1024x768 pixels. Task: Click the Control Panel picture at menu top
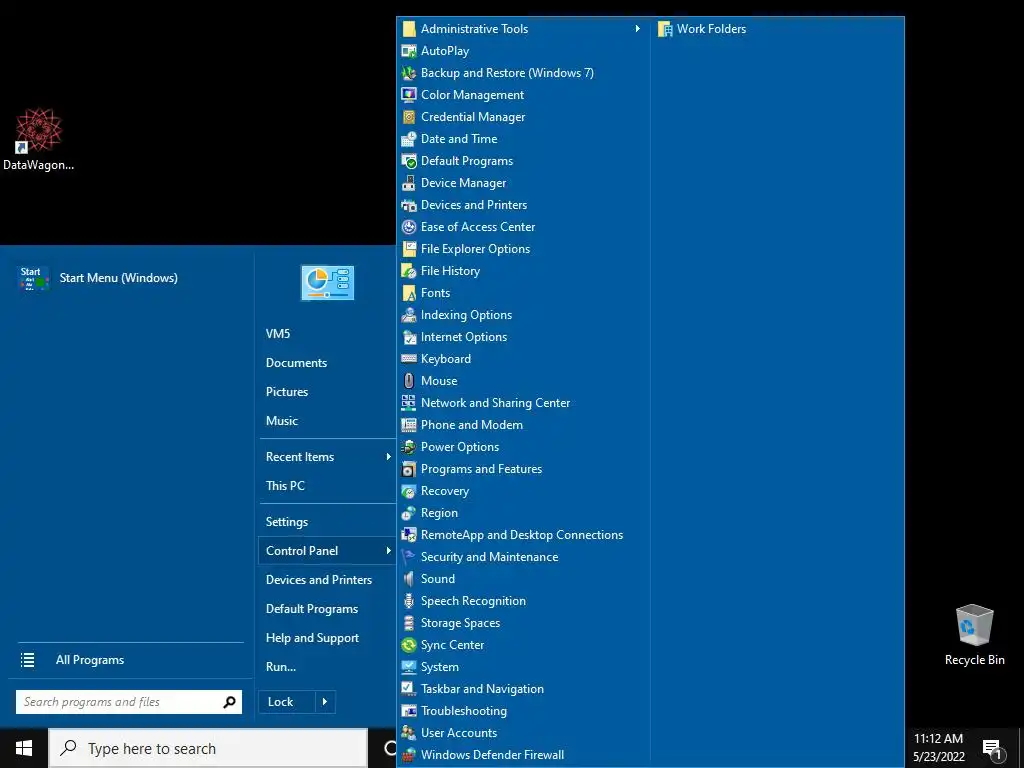(327, 283)
